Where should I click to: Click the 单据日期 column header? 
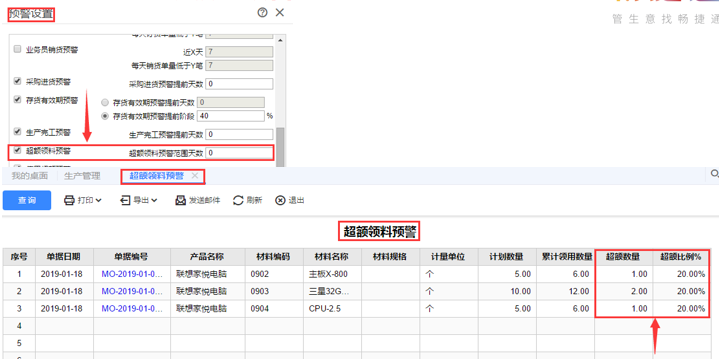coord(64,257)
